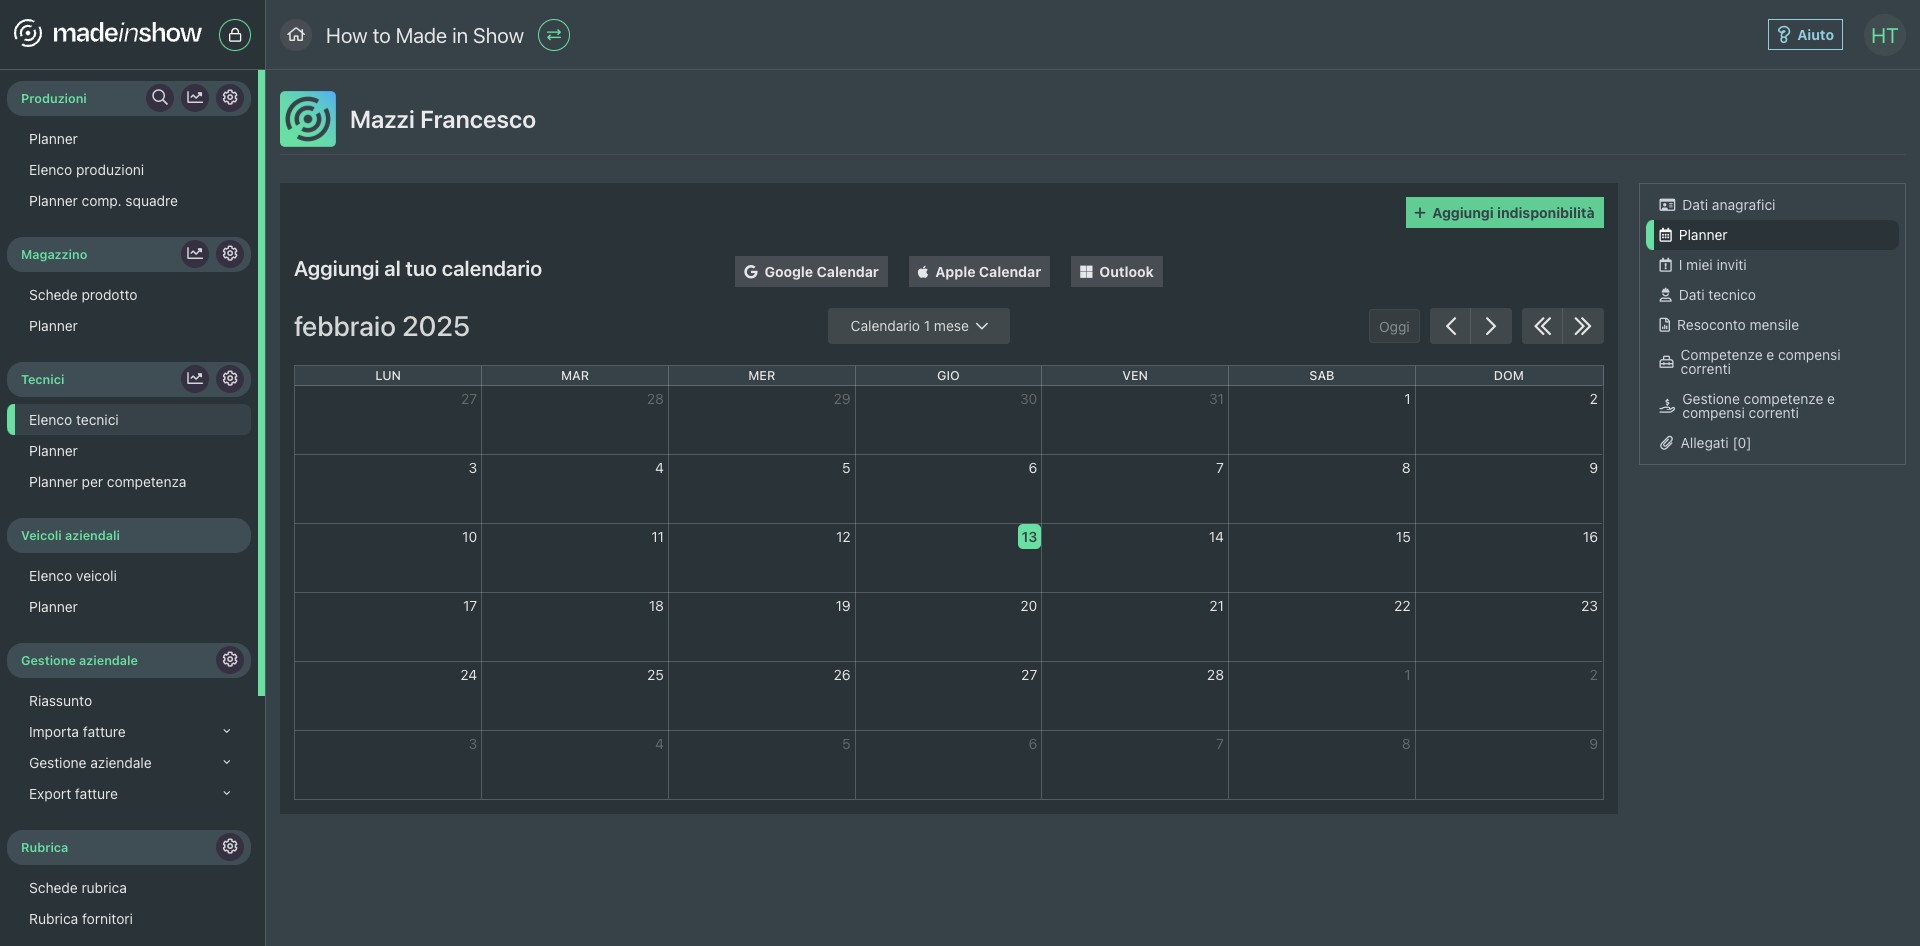Open Rubrica settings gear icon
Viewport: 1920px width, 946px height.
(230, 847)
